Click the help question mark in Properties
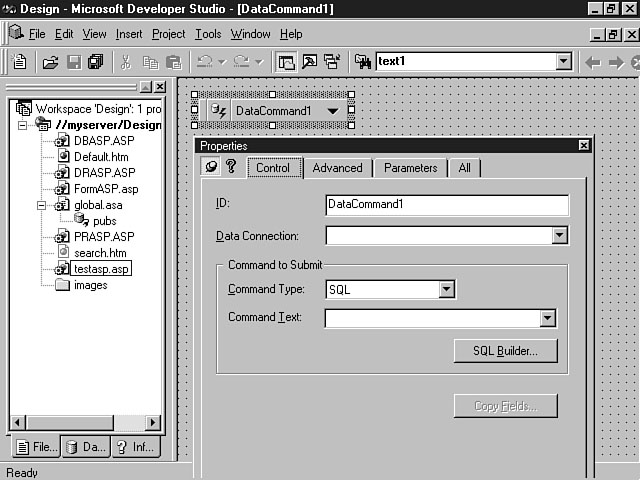 coord(230,167)
